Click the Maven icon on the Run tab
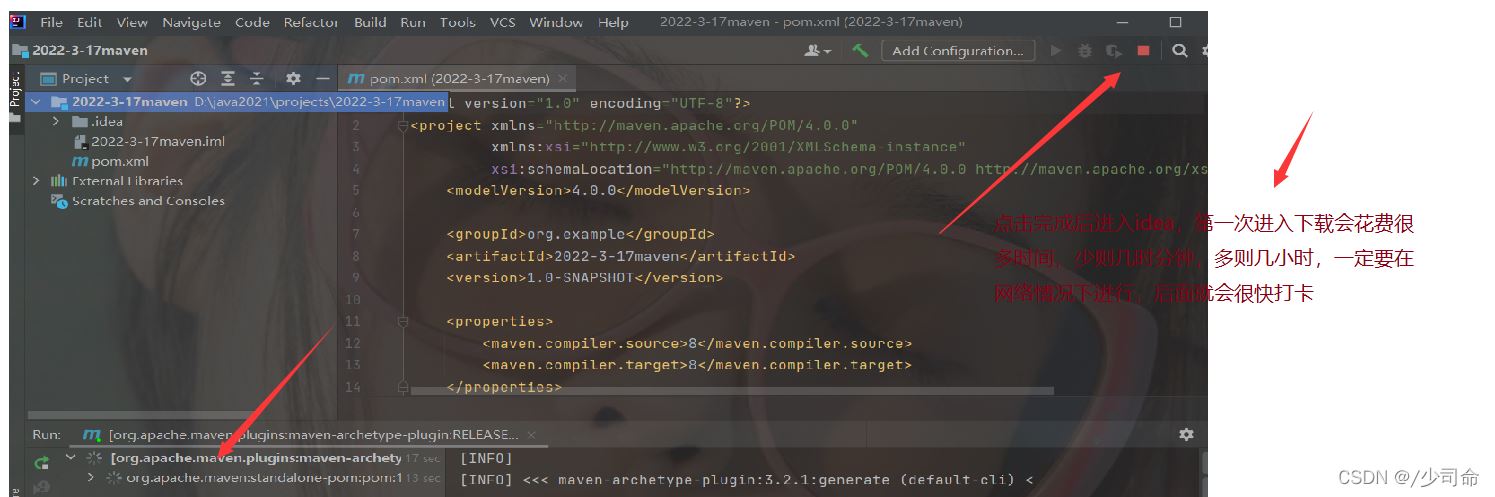This screenshot has width=1495, height=497. tap(92, 435)
